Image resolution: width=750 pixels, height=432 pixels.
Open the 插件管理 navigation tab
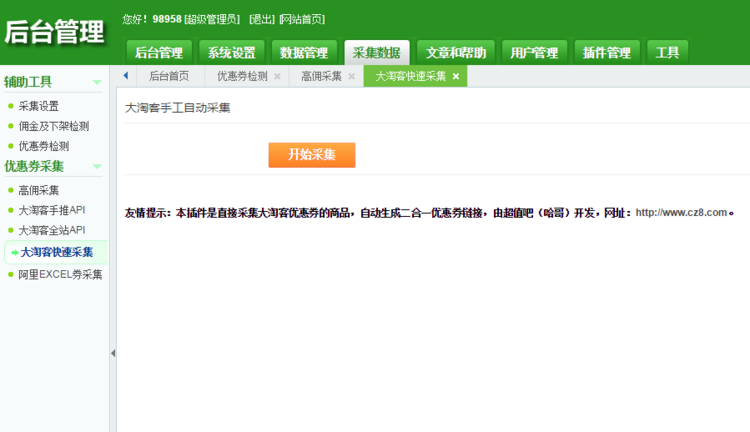click(x=607, y=53)
